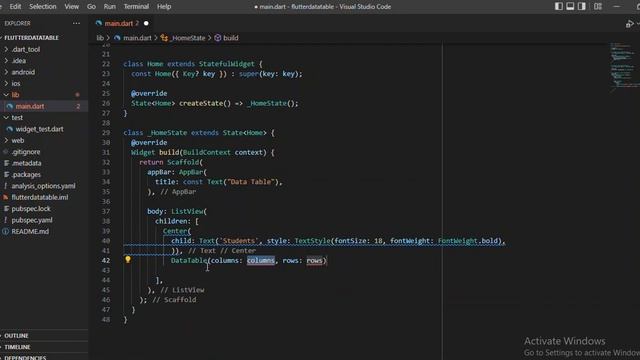Click the lightbulb quick fix icon on line 42
Image resolution: width=640 pixels, height=360 pixels.
tap(128, 260)
